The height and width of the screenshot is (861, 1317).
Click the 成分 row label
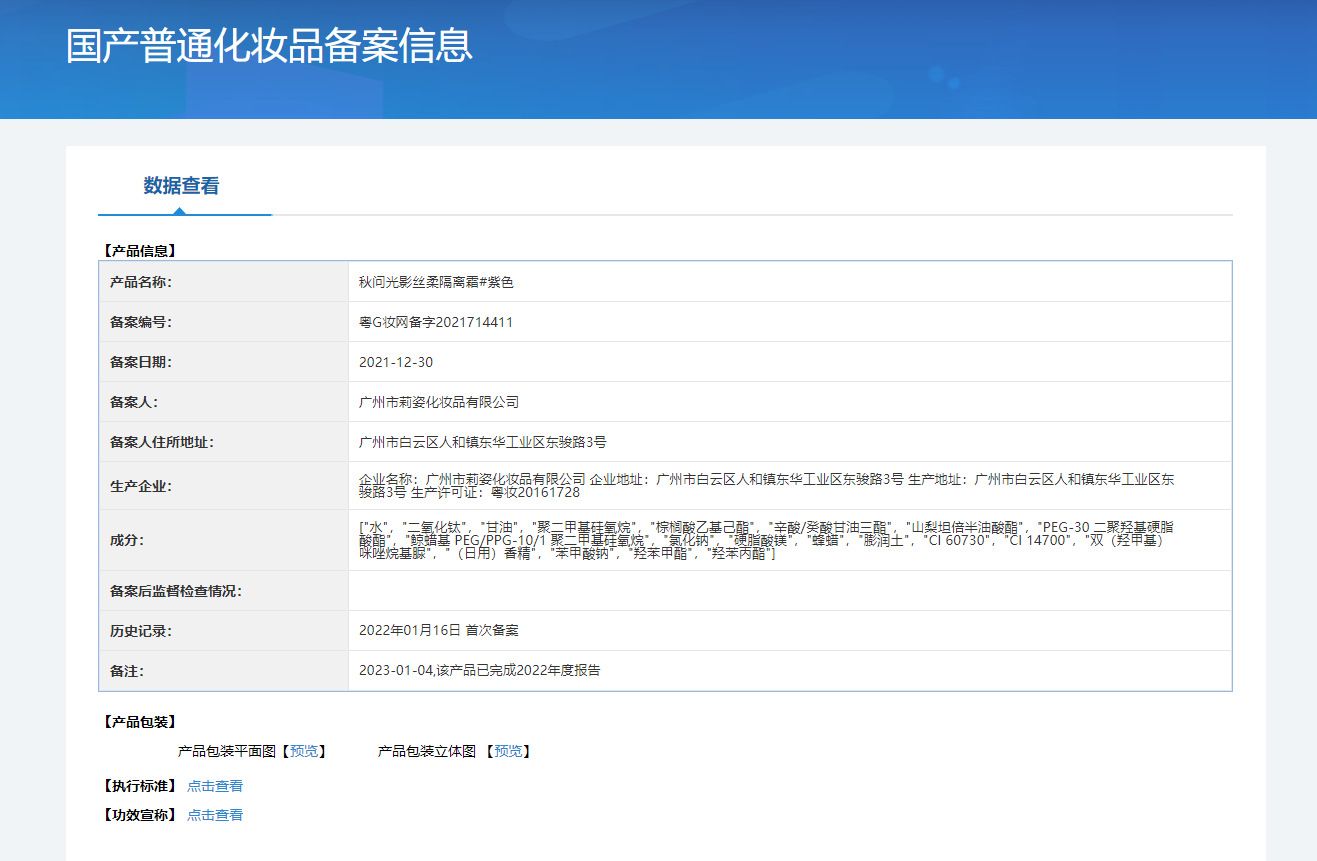coord(127,540)
